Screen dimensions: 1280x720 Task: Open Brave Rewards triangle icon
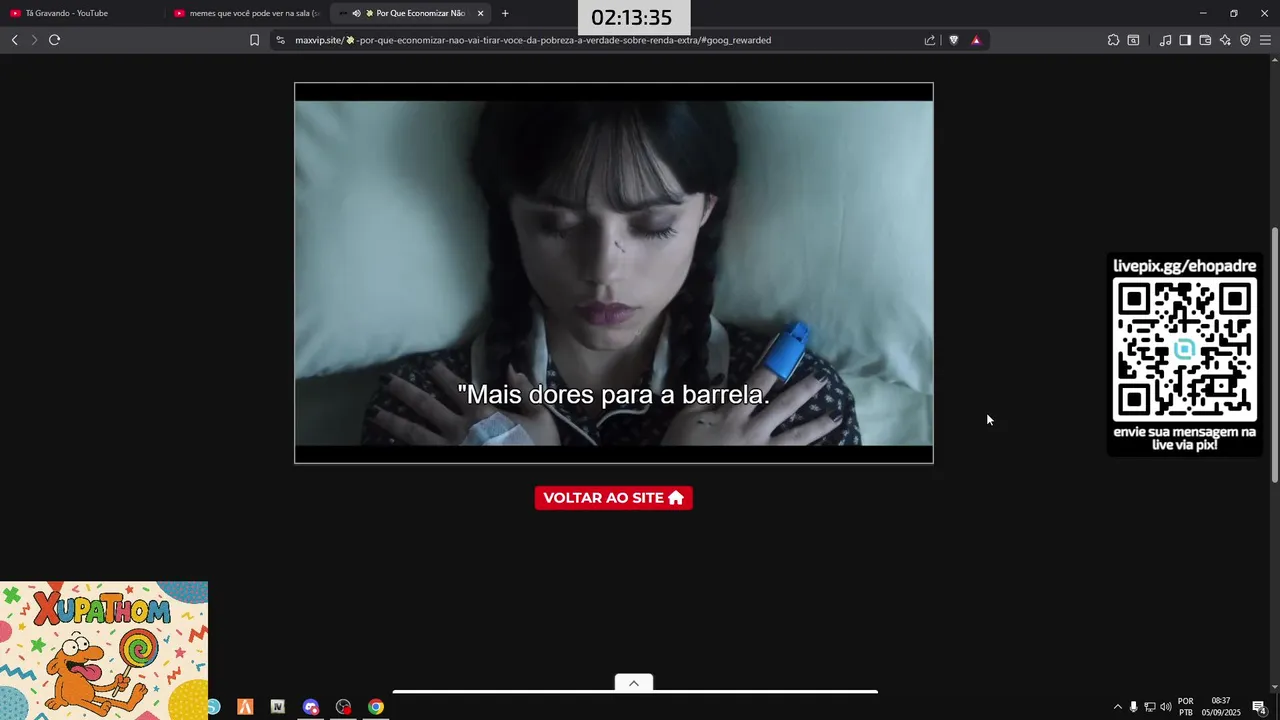point(976,40)
